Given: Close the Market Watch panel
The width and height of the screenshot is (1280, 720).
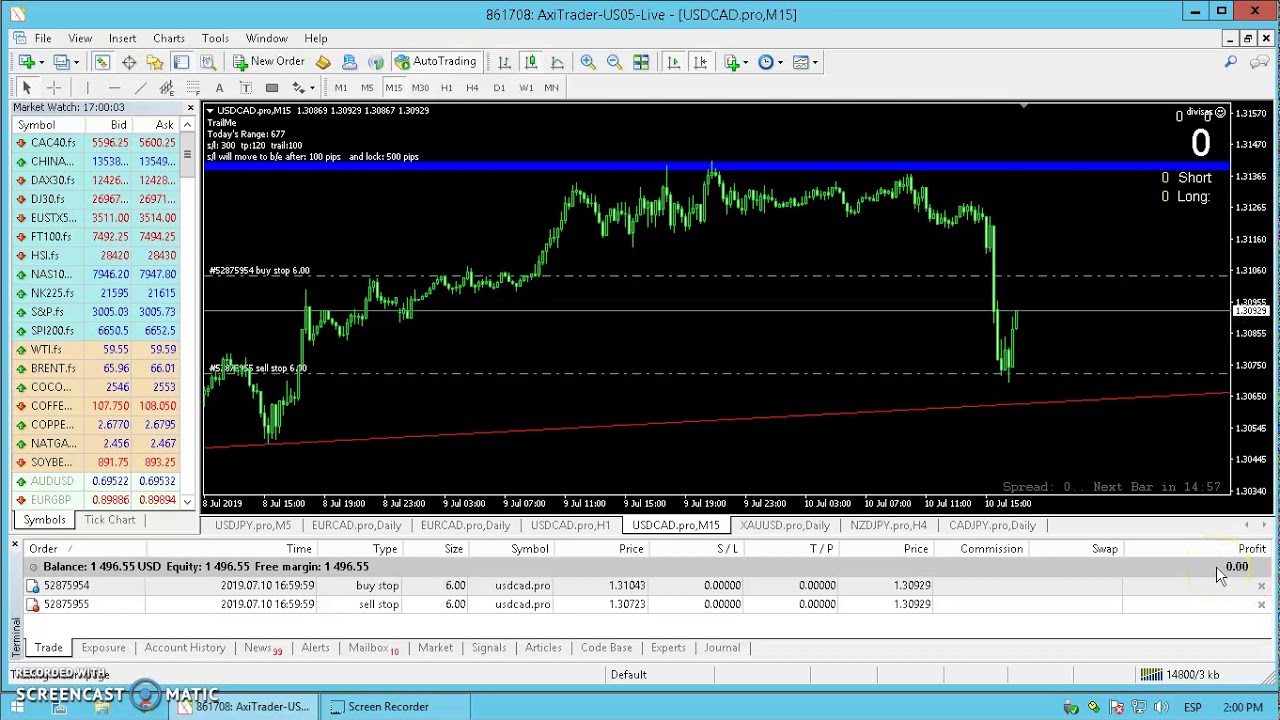Looking at the screenshot, I should 190,107.
